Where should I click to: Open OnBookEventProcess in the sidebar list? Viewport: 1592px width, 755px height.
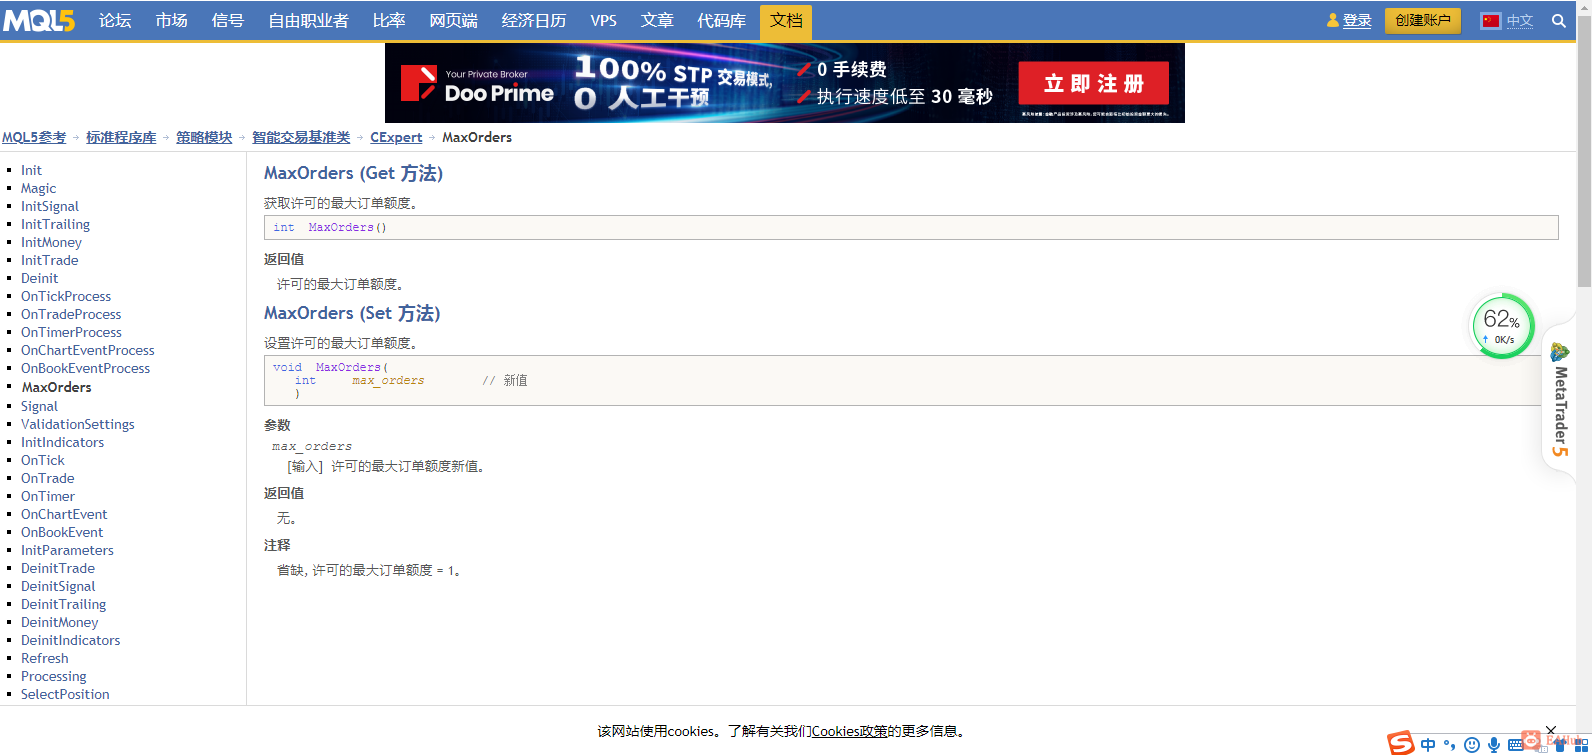(85, 369)
